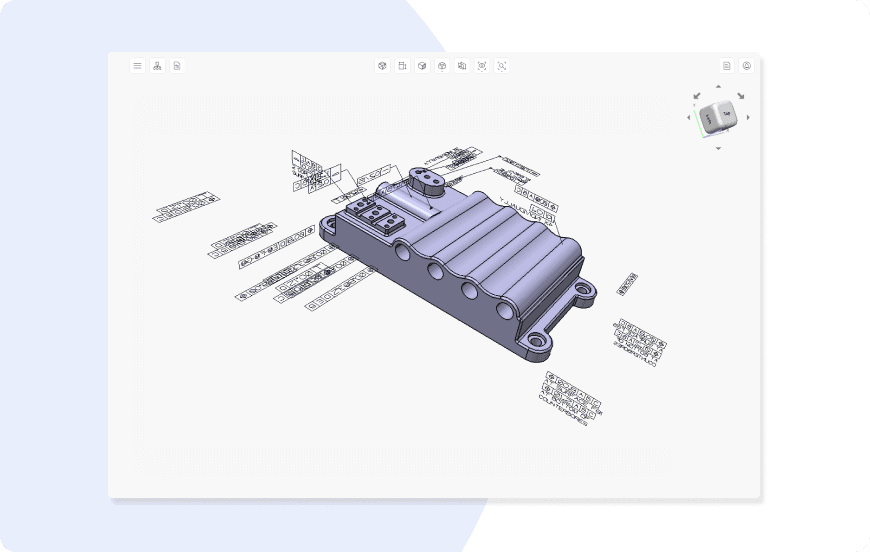Click the clockwise roll arrow near view cube
The width and height of the screenshot is (870, 552).
click(x=740, y=96)
